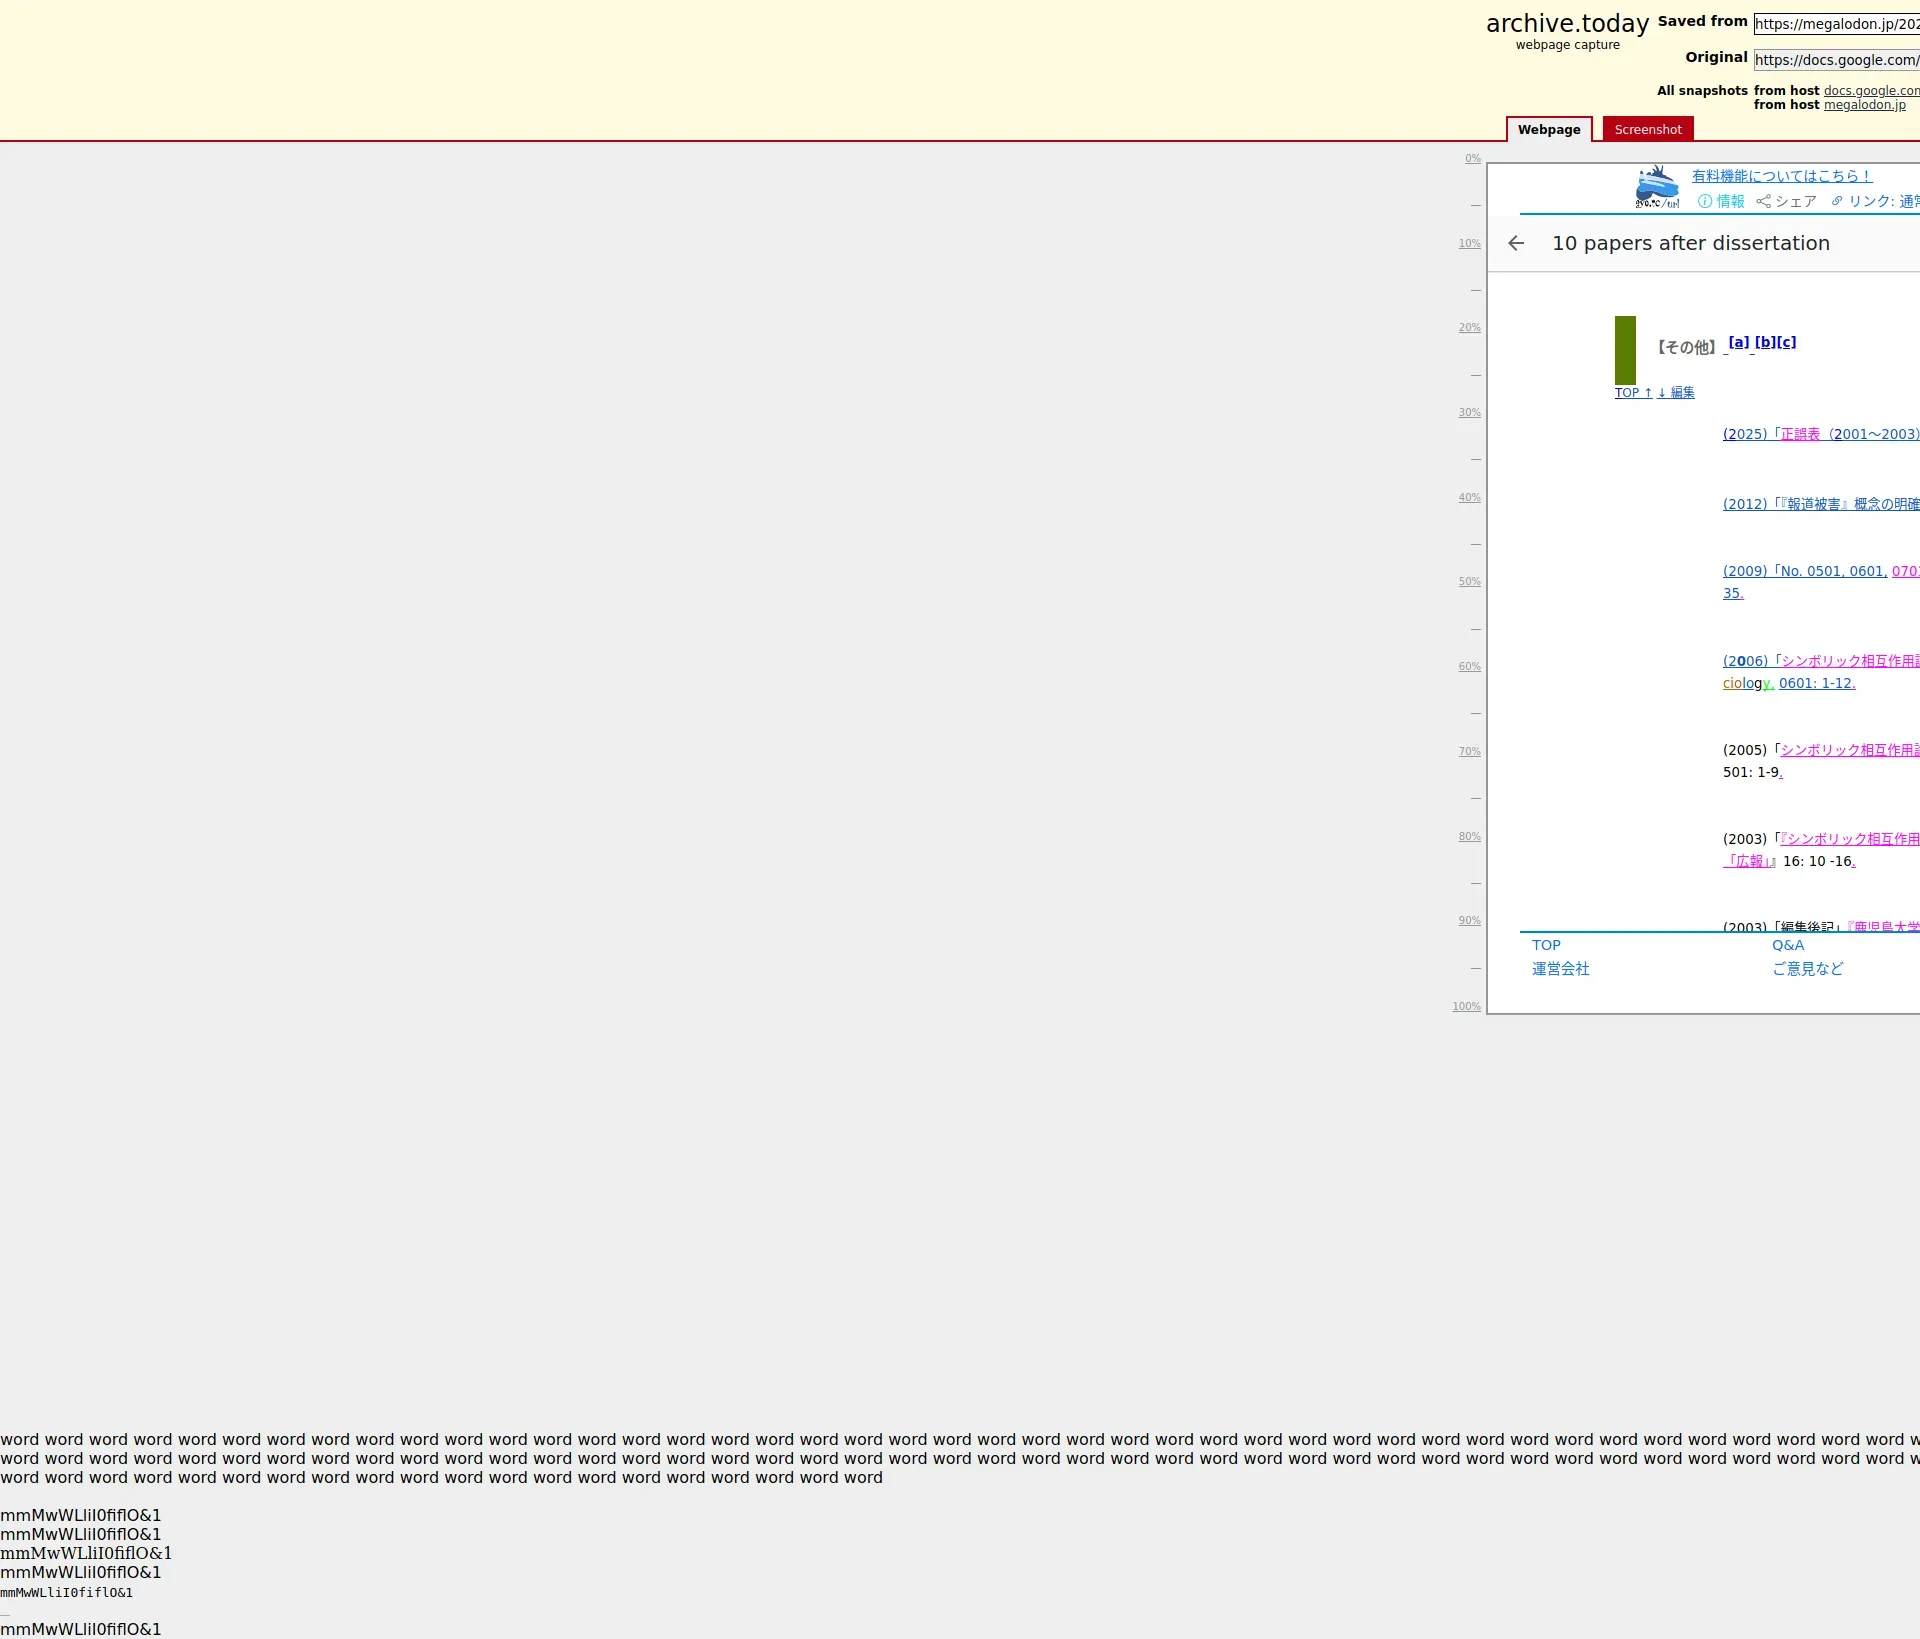Open the Q&A footer link
Viewport: 1920px width, 1639px height.
pyautogui.click(x=1788, y=945)
